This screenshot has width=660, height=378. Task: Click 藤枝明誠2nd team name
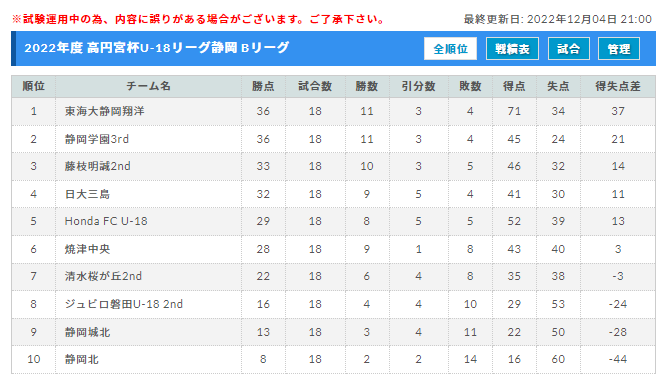[98, 166]
